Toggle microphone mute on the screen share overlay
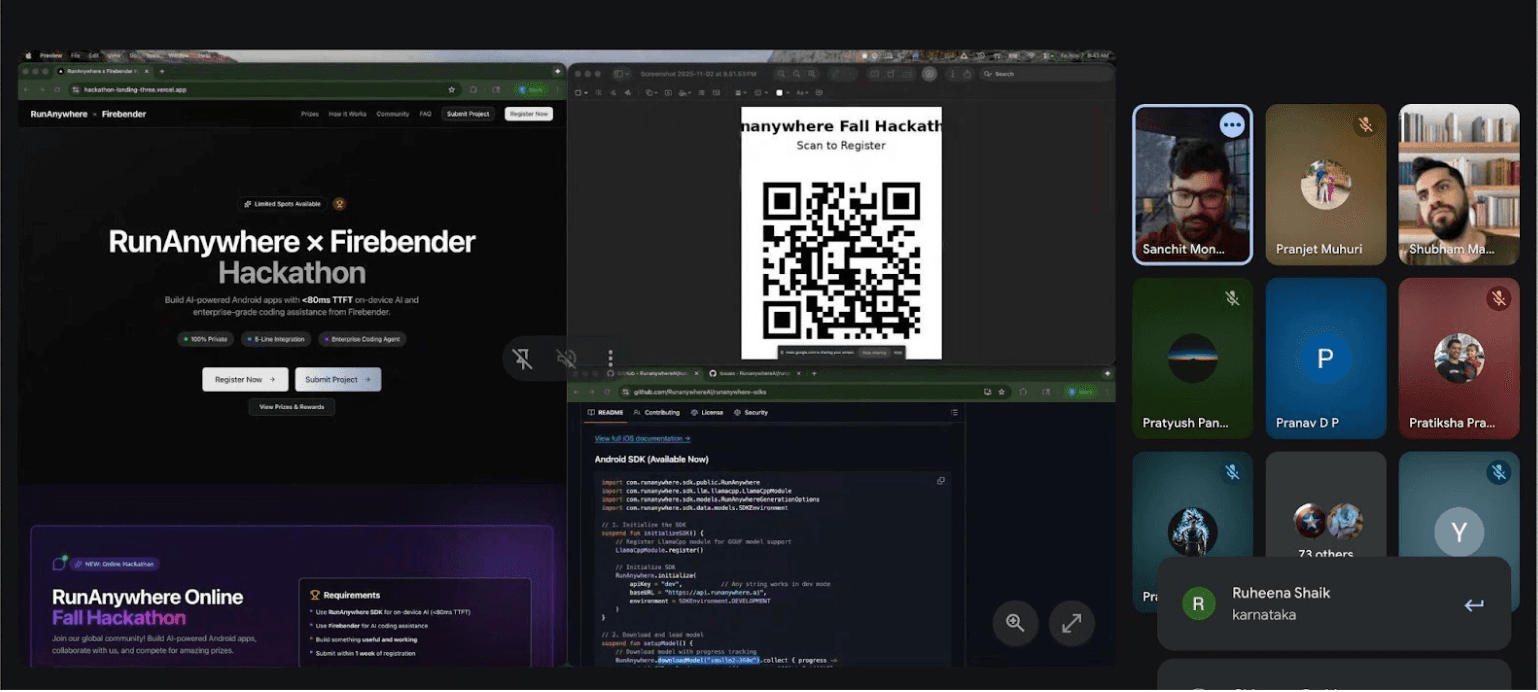The width and height of the screenshot is (1538, 692). point(566,358)
